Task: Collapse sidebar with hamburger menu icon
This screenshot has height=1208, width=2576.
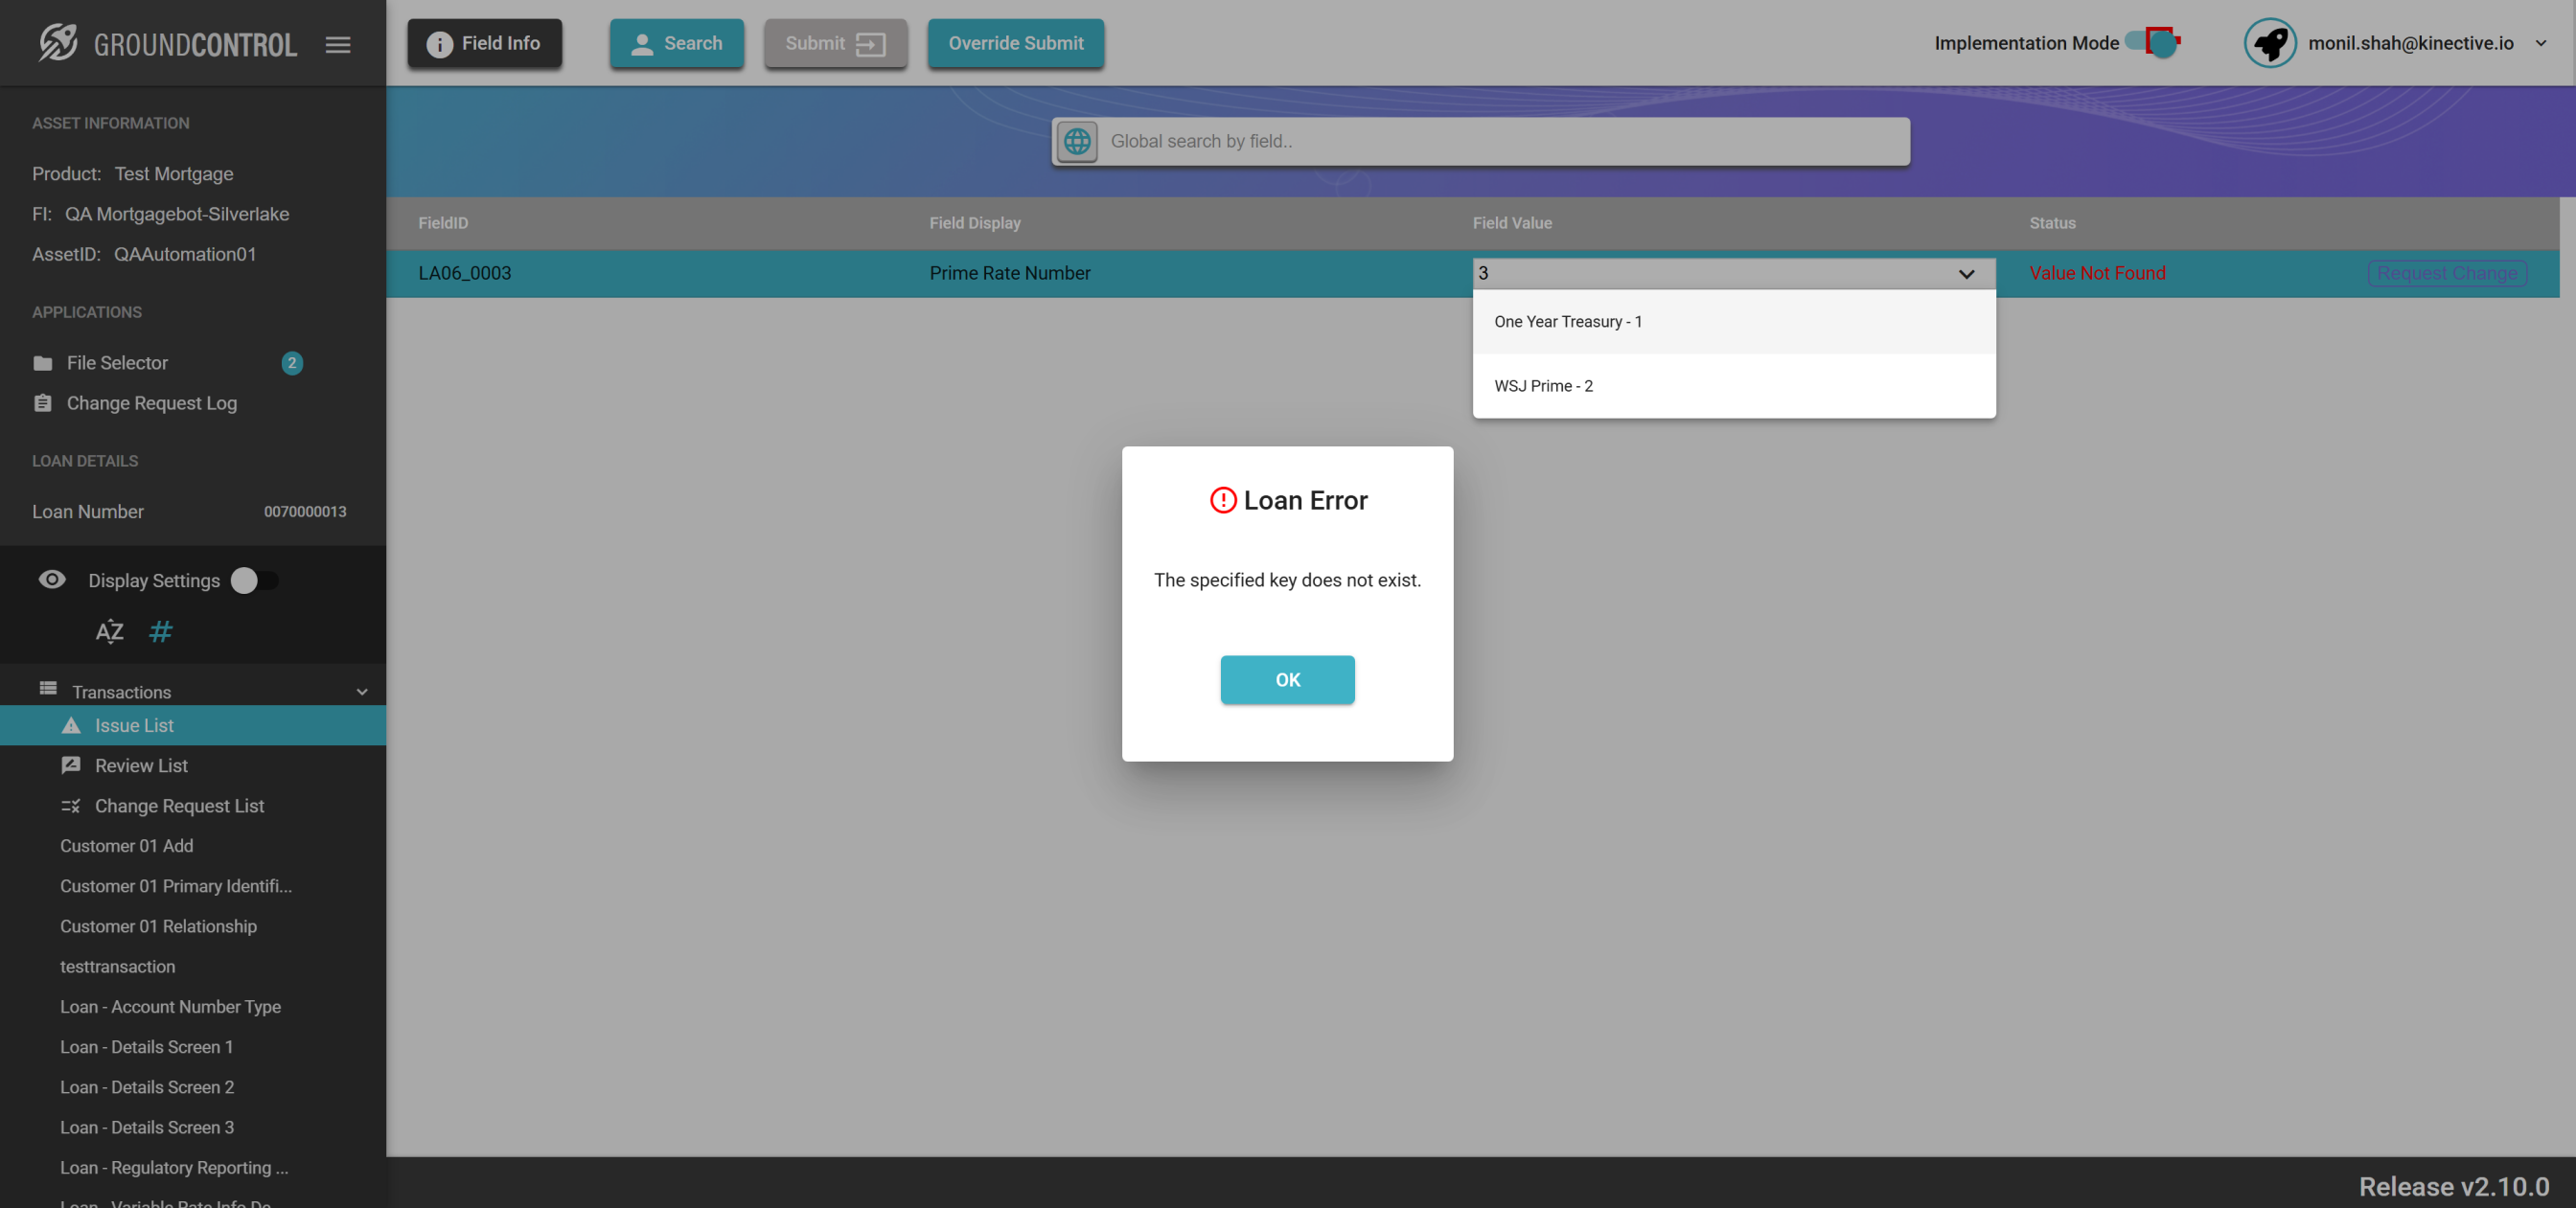Action: coord(338,44)
